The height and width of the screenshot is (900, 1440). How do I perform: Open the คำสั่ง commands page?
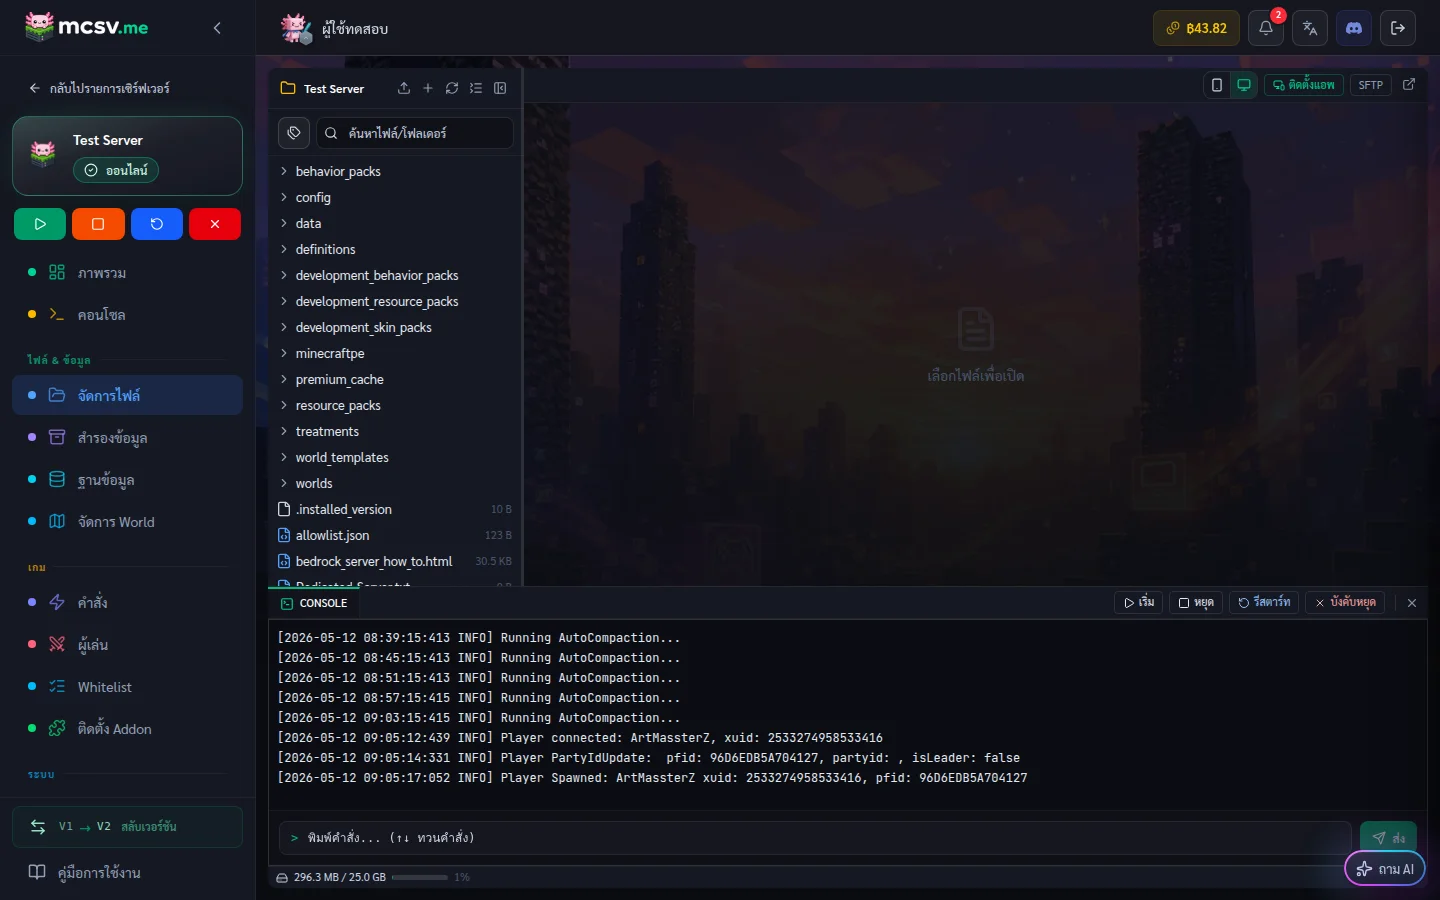(127, 602)
